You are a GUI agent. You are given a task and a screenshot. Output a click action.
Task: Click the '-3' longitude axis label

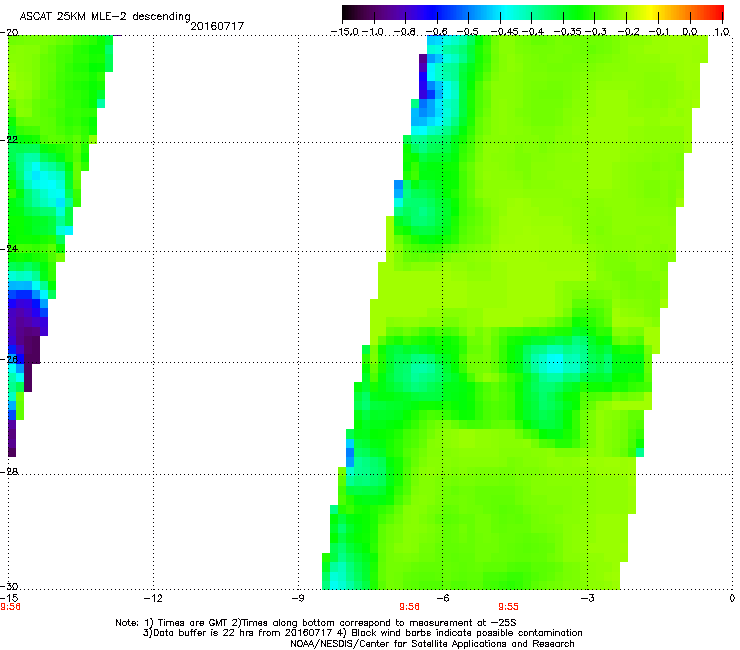click(x=587, y=598)
